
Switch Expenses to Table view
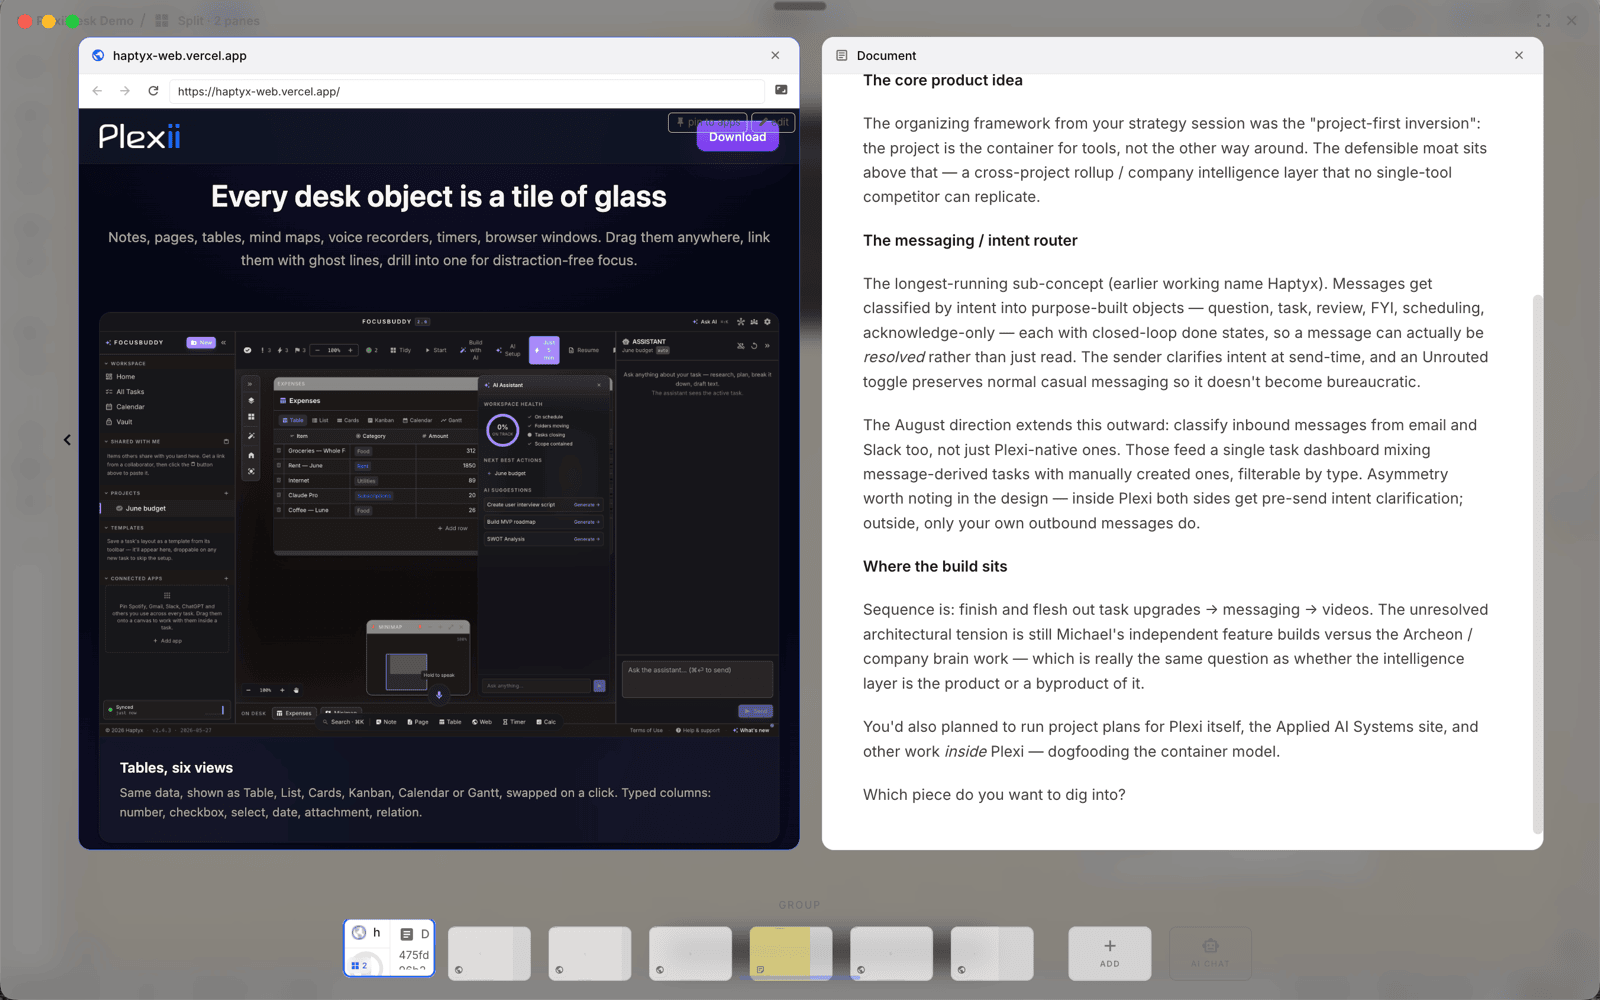(293, 420)
